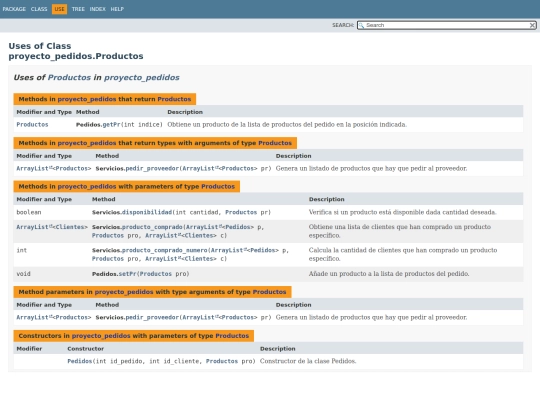
Task: Open proyecto_pedidos link in 'Uses of' heading
Action: (142, 77)
